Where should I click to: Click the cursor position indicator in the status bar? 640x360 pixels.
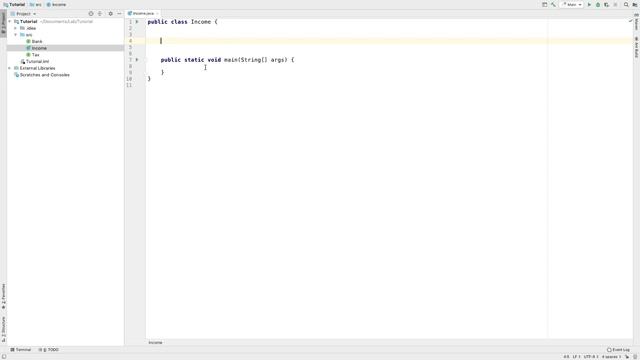pyautogui.click(x=566, y=356)
